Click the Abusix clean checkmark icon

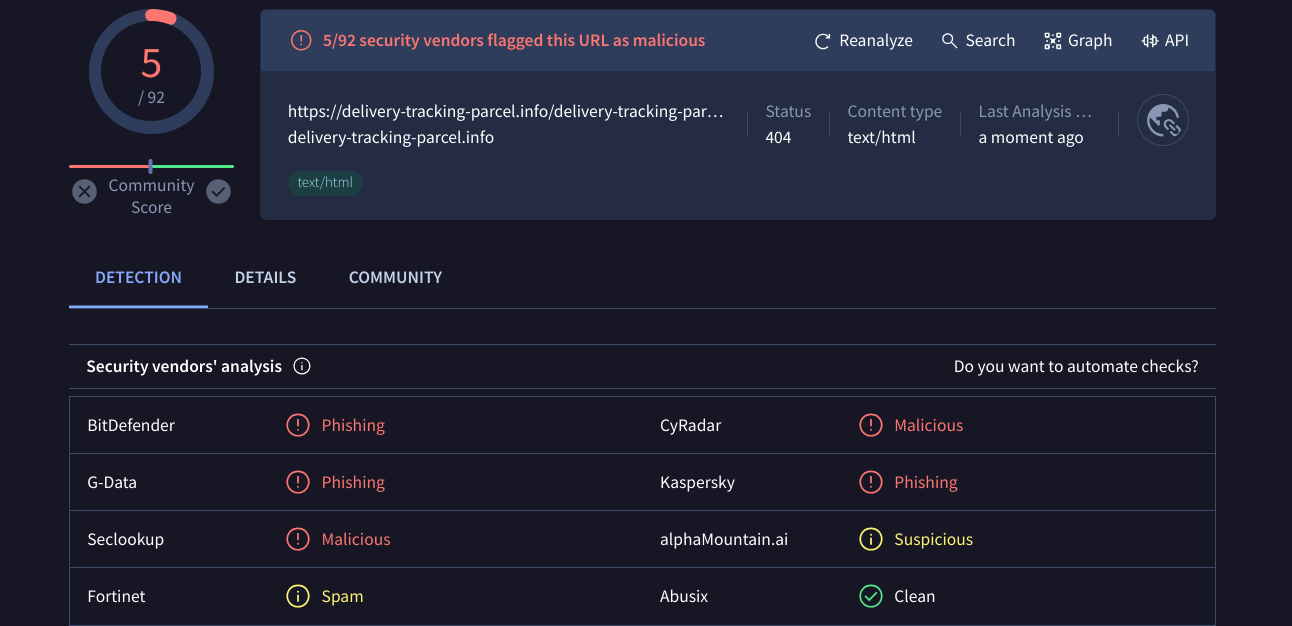871,596
